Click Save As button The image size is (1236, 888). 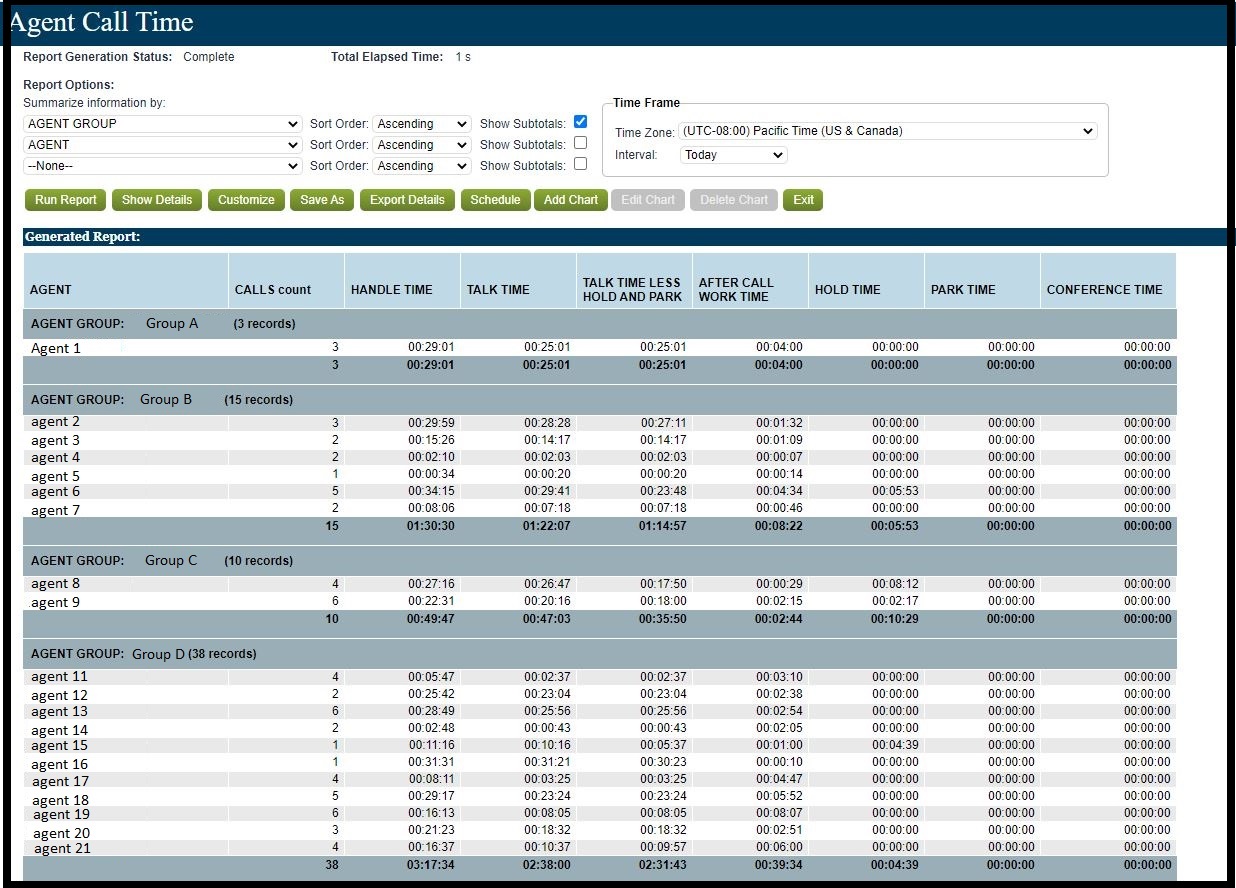click(x=322, y=200)
